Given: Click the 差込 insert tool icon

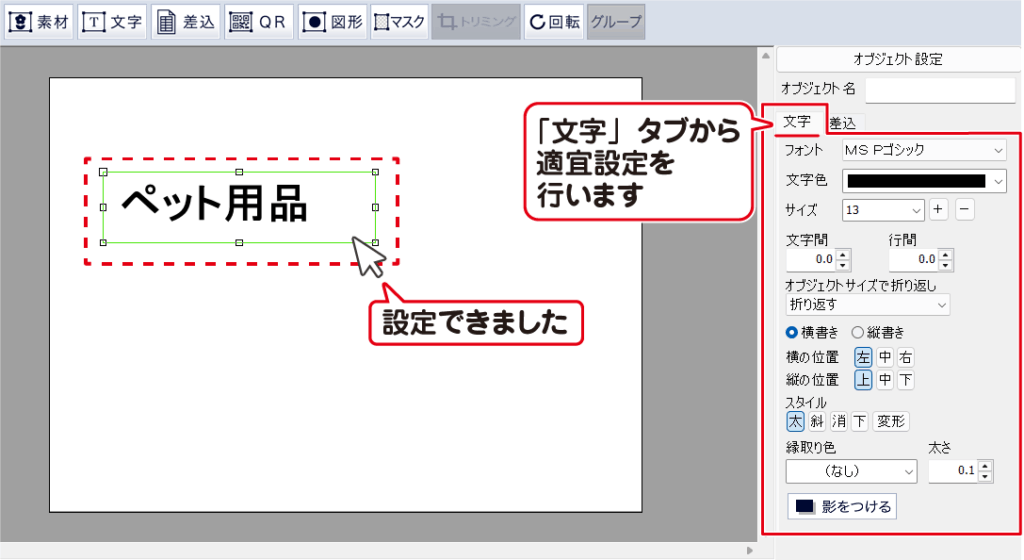Looking at the screenshot, I should click(187, 21).
